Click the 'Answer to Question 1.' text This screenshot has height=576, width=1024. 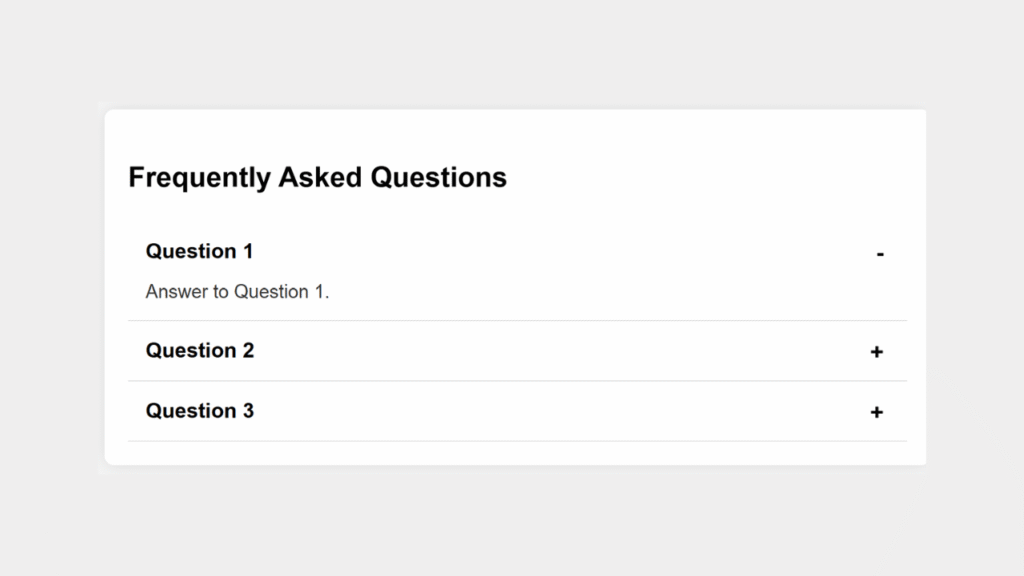click(237, 292)
